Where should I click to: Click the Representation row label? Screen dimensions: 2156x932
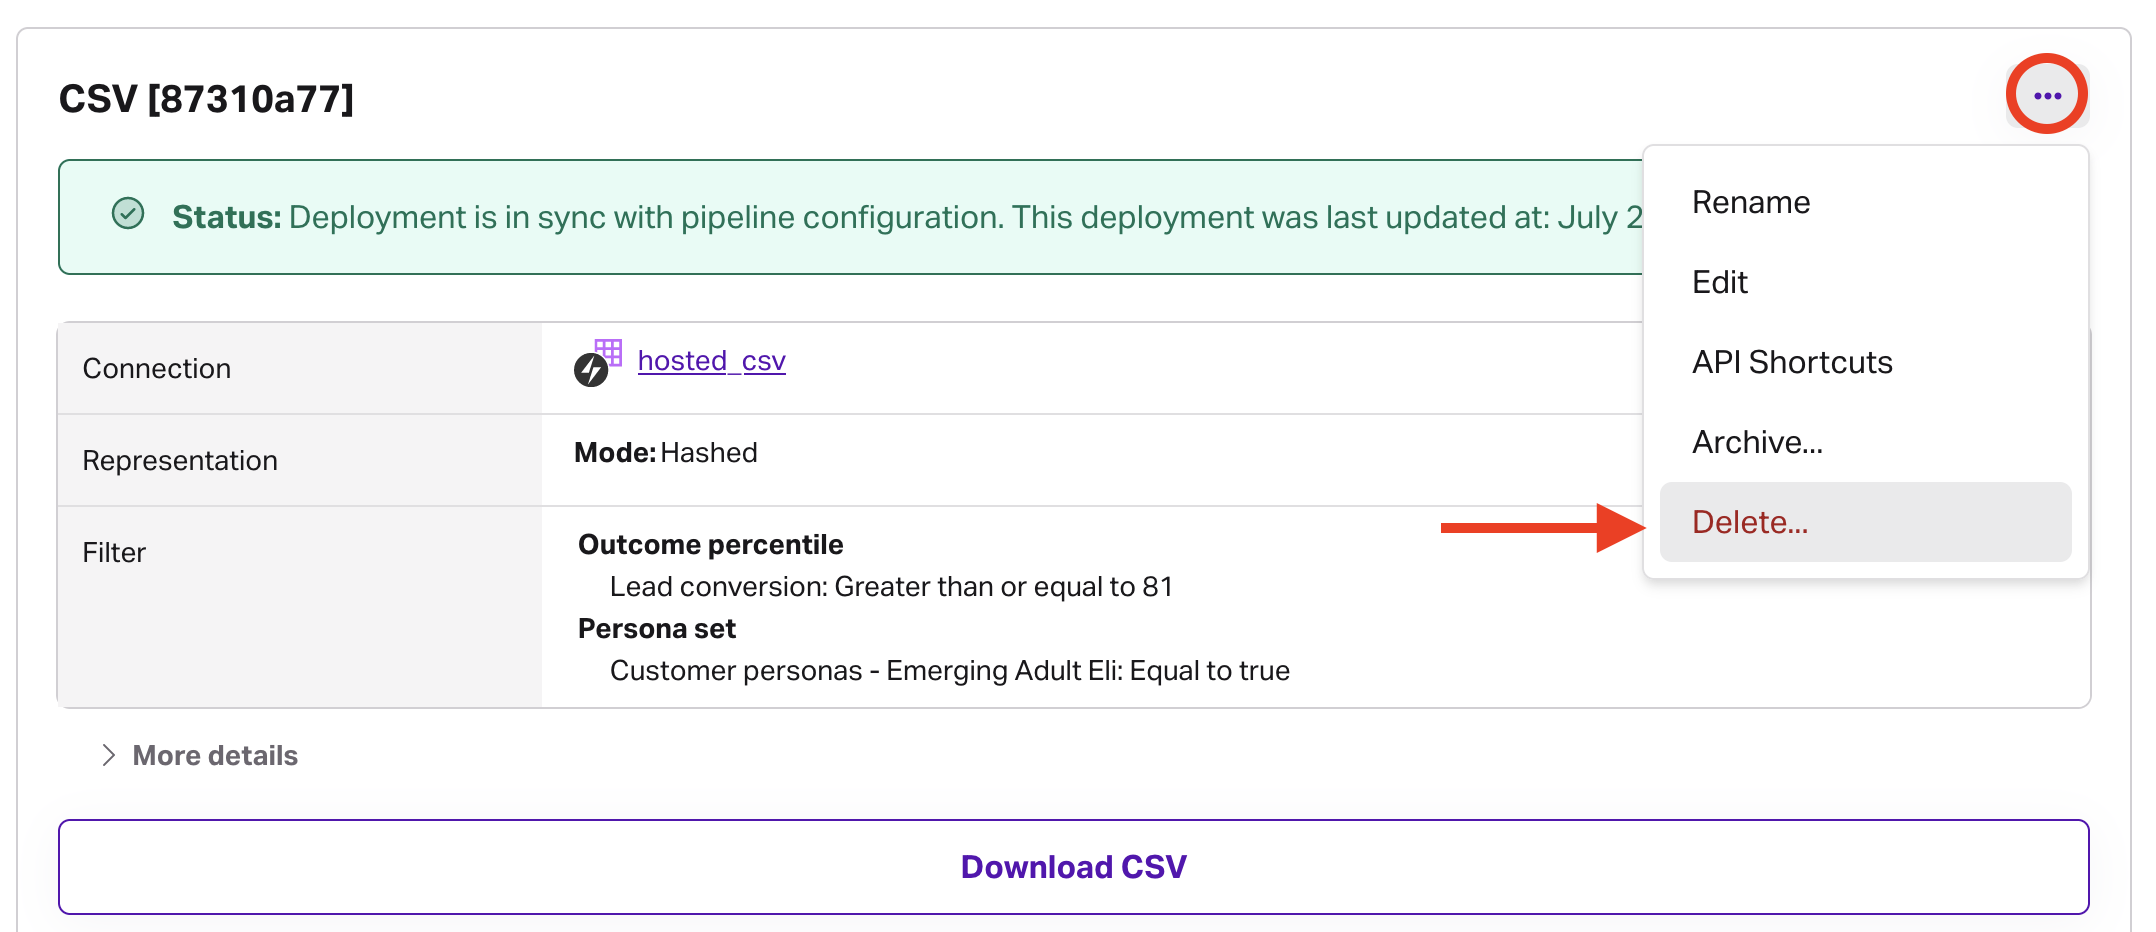180,461
